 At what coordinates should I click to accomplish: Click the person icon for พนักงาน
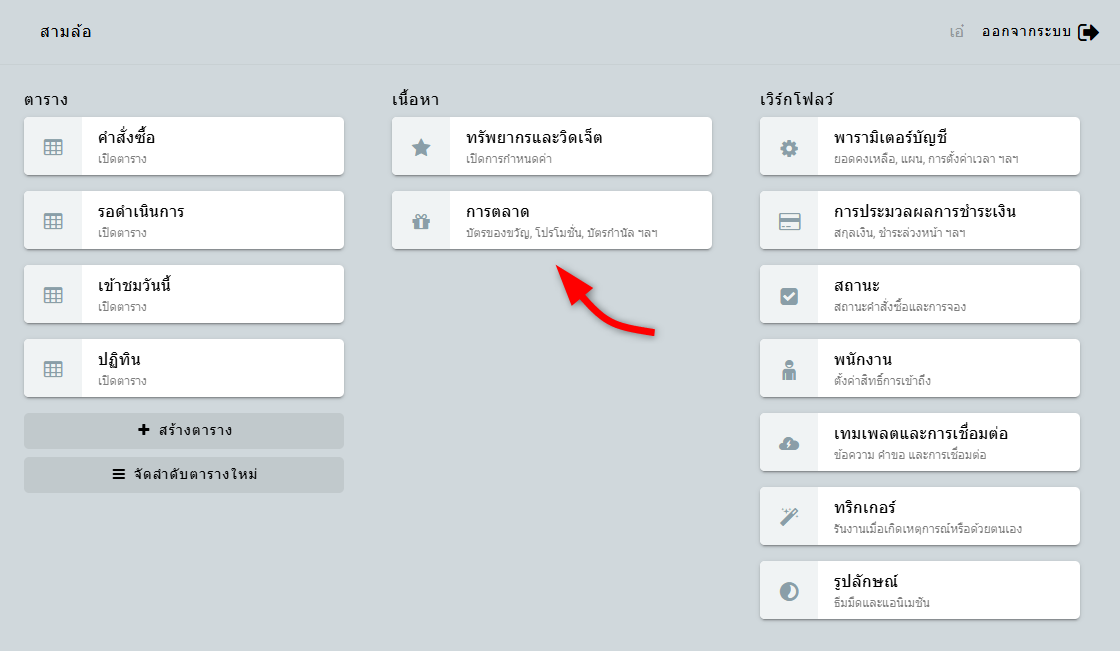[x=789, y=369]
